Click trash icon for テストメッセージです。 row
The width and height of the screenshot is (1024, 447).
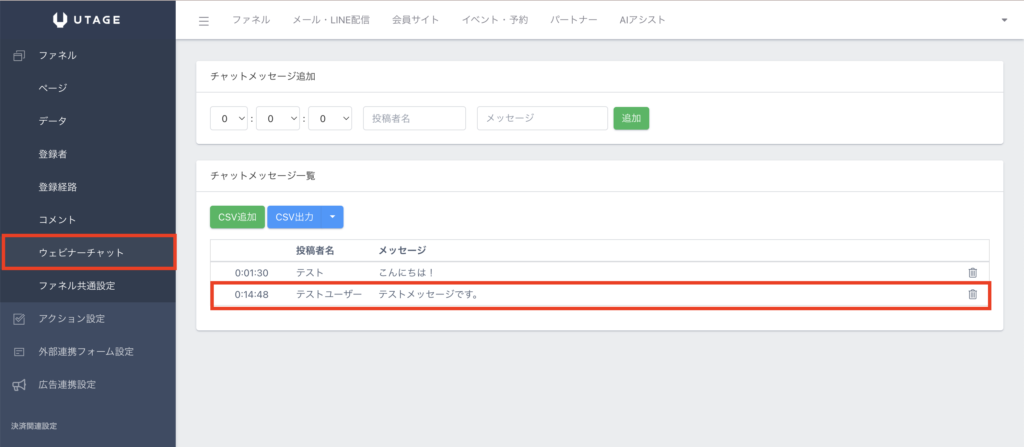(x=972, y=295)
